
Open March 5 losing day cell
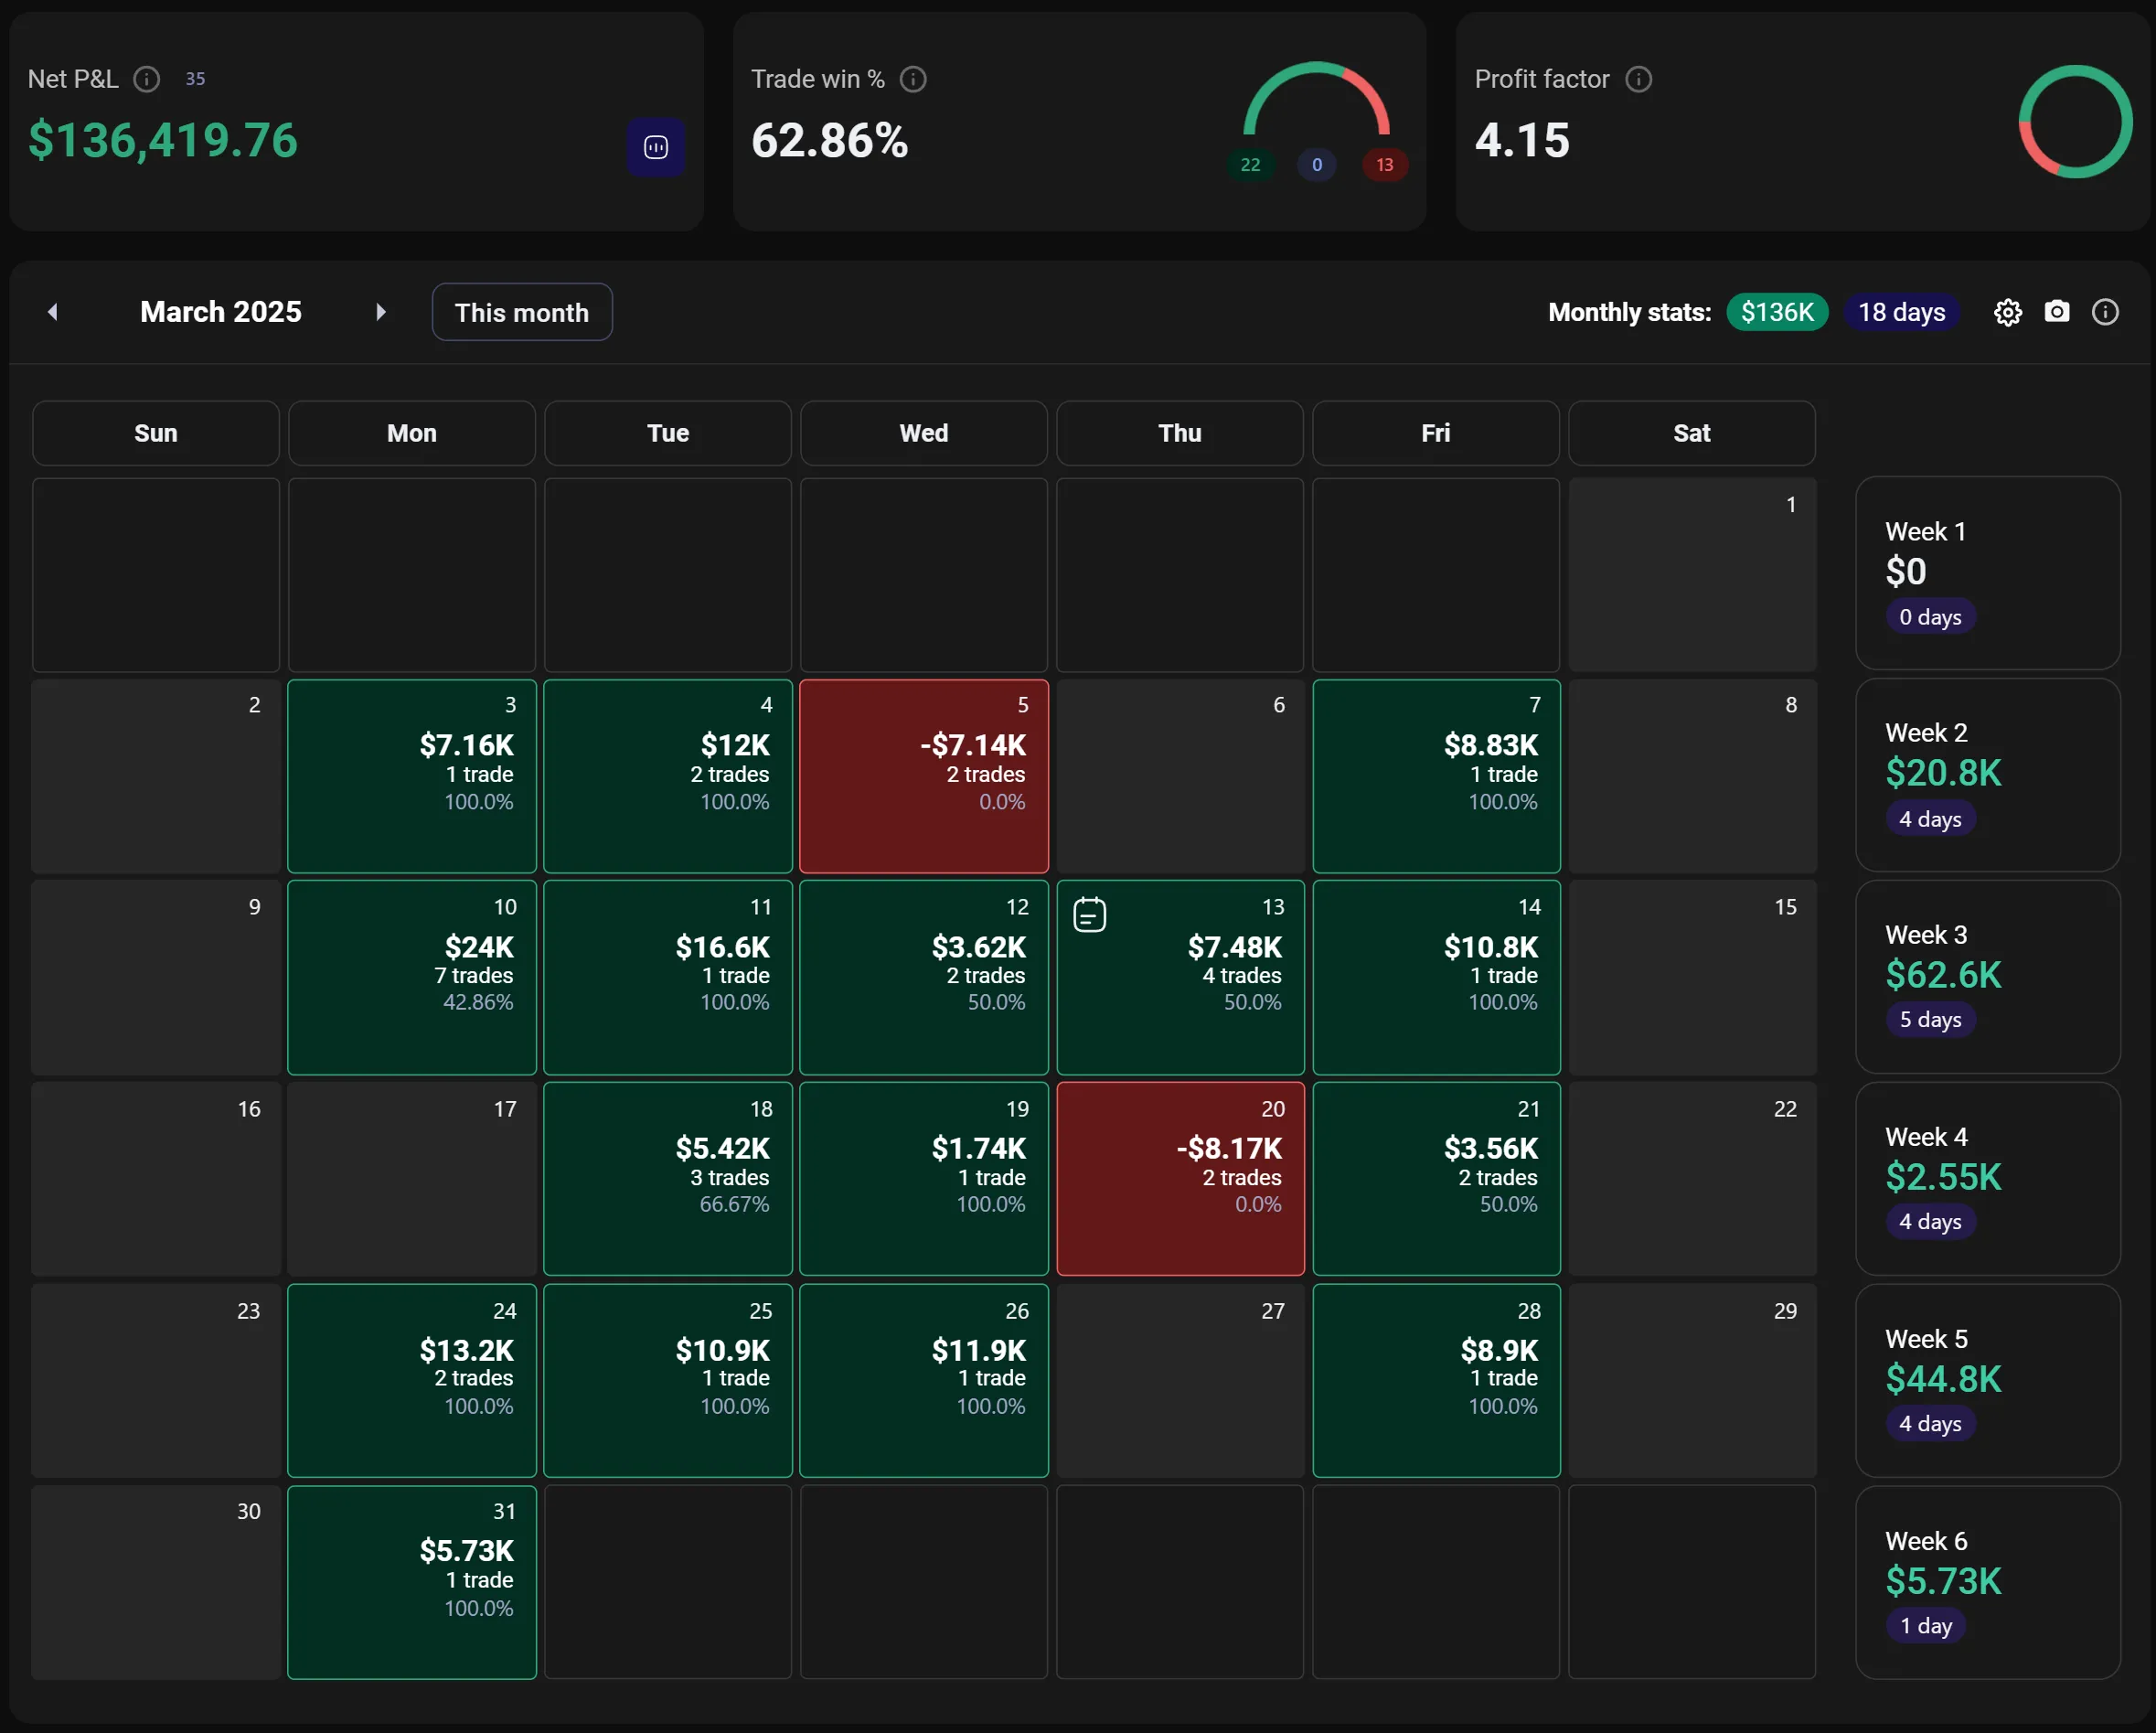[923, 776]
